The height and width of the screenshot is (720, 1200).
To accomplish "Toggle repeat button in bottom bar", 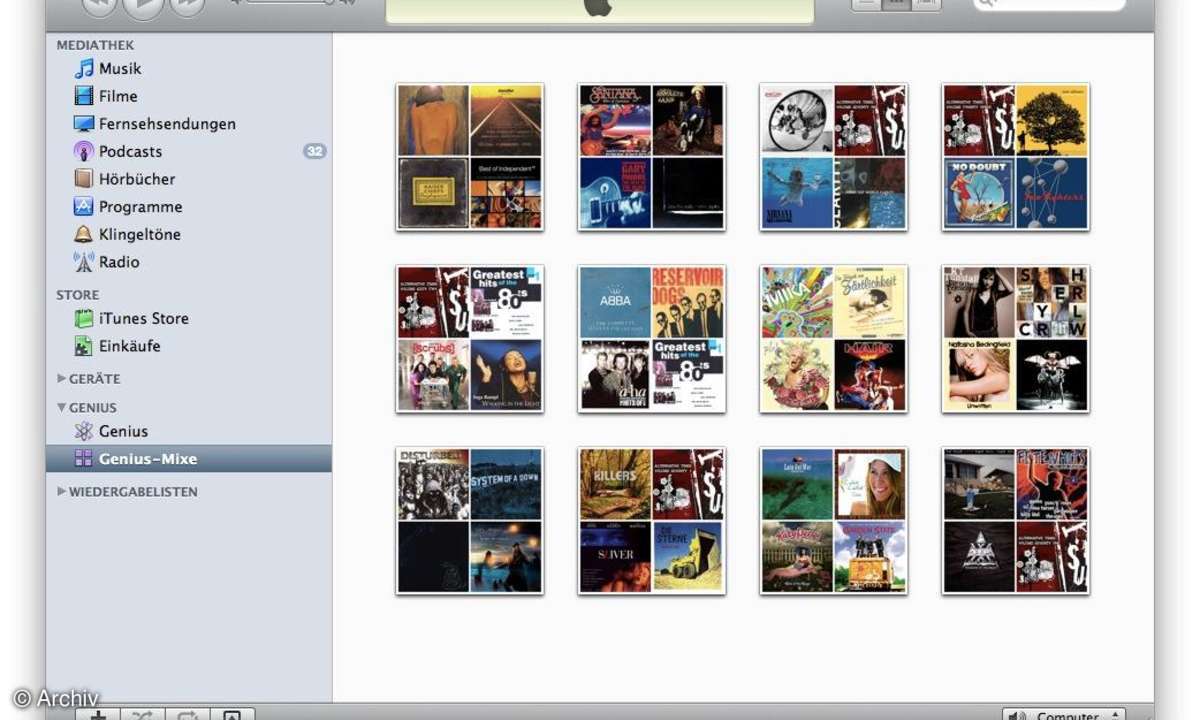I will pyautogui.click(x=188, y=714).
